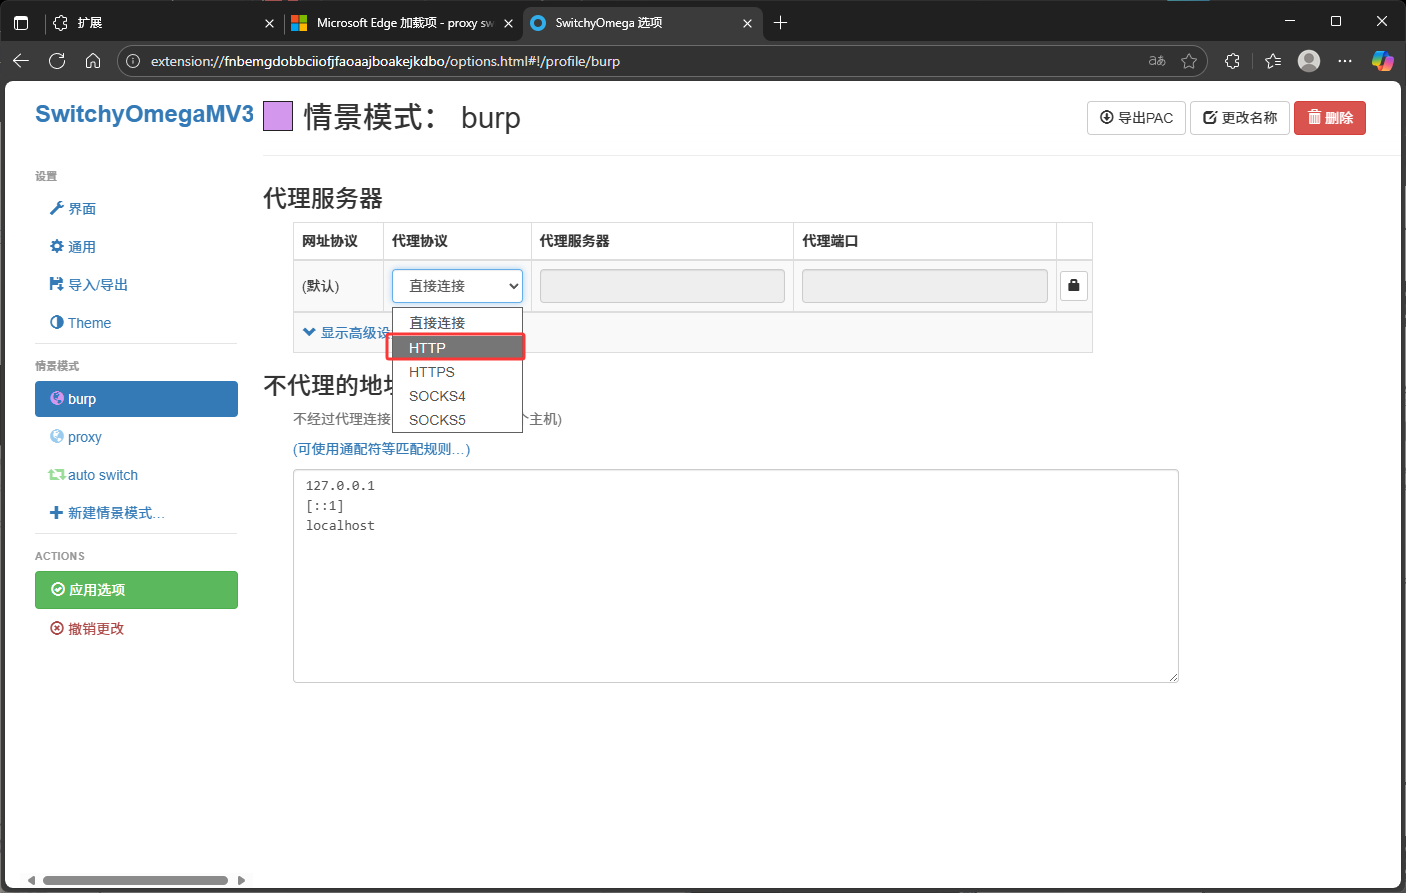Click the site information icon

[133, 61]
